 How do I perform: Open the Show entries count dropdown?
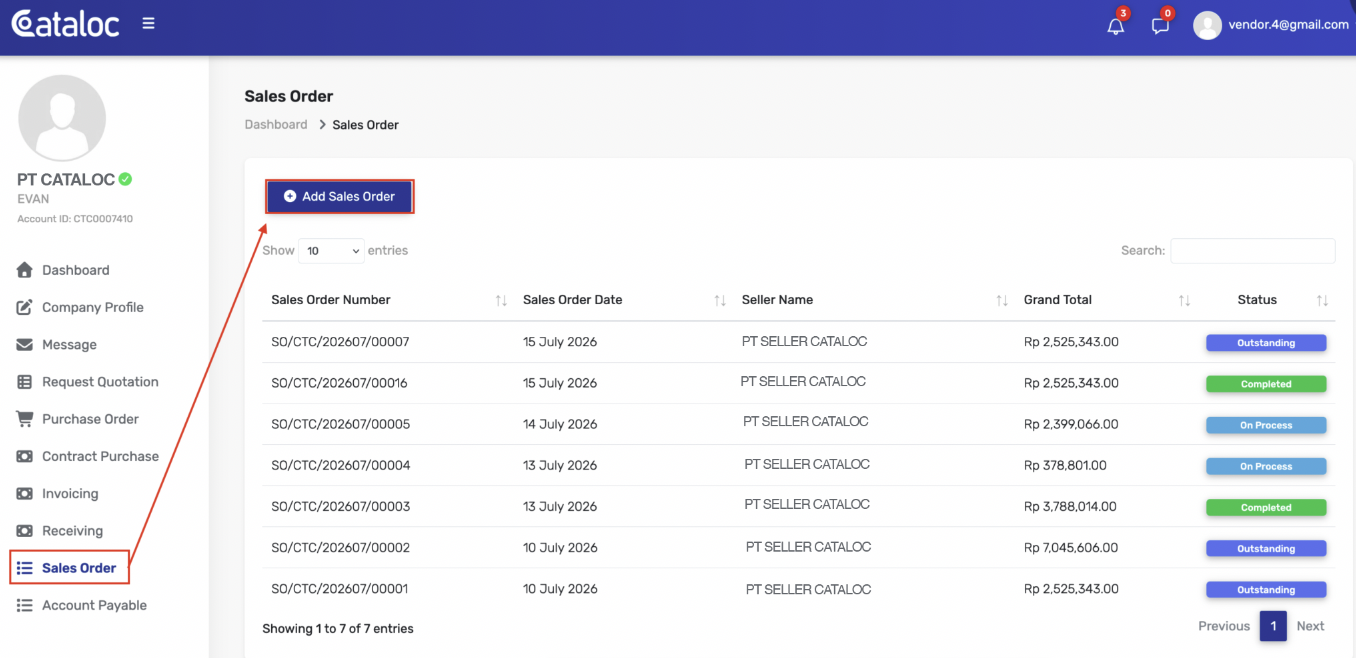point(331,251)
